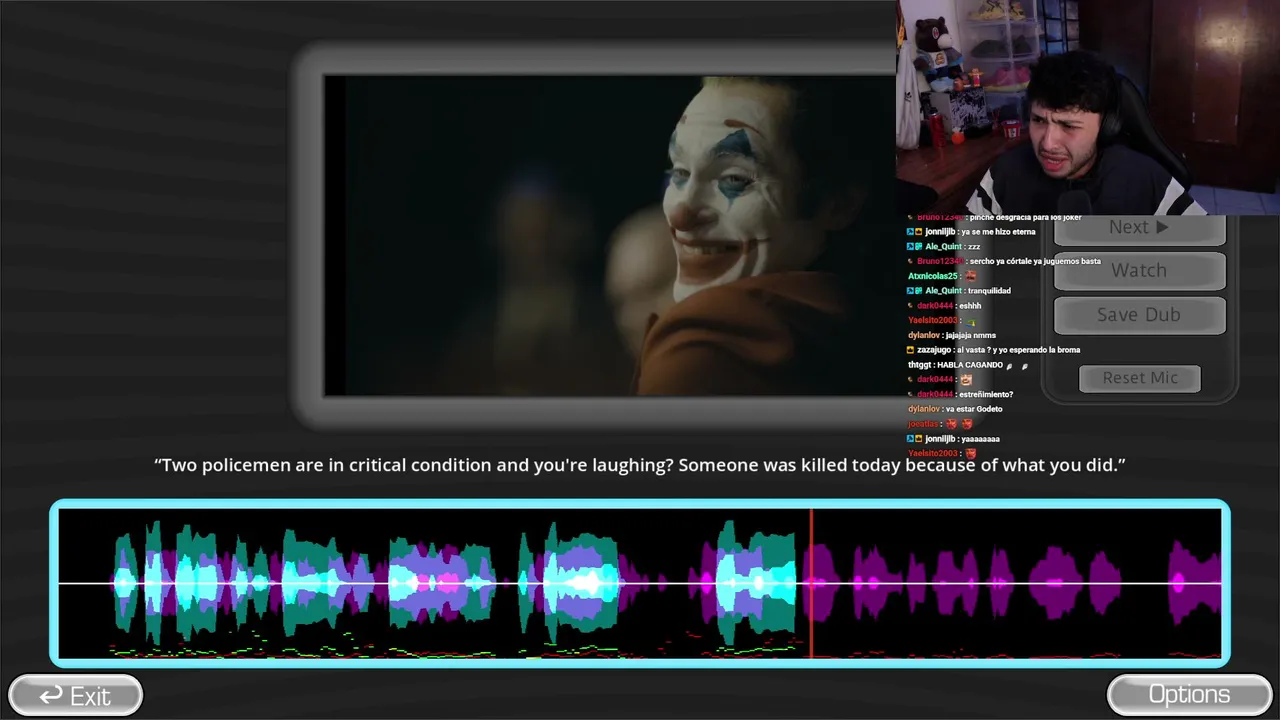Click the Save Dub button

coord(1139,314)
